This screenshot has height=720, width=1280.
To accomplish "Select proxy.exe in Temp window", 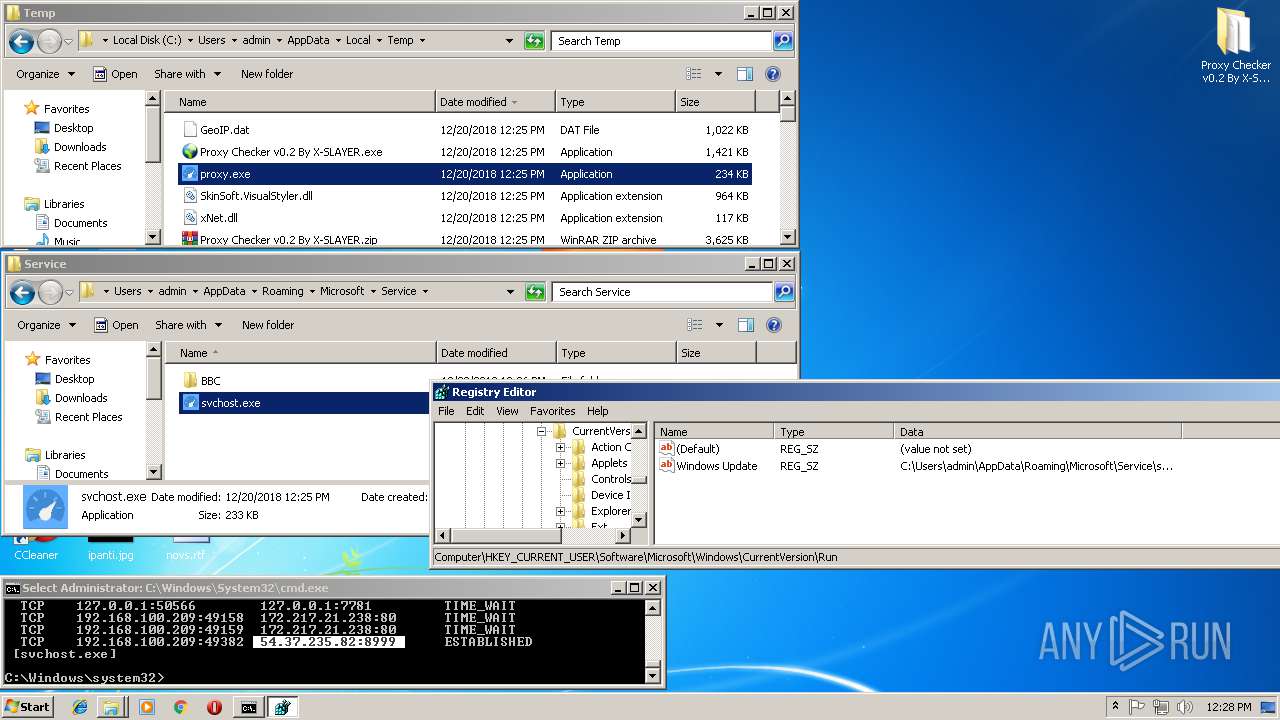I will pos(465,174).
